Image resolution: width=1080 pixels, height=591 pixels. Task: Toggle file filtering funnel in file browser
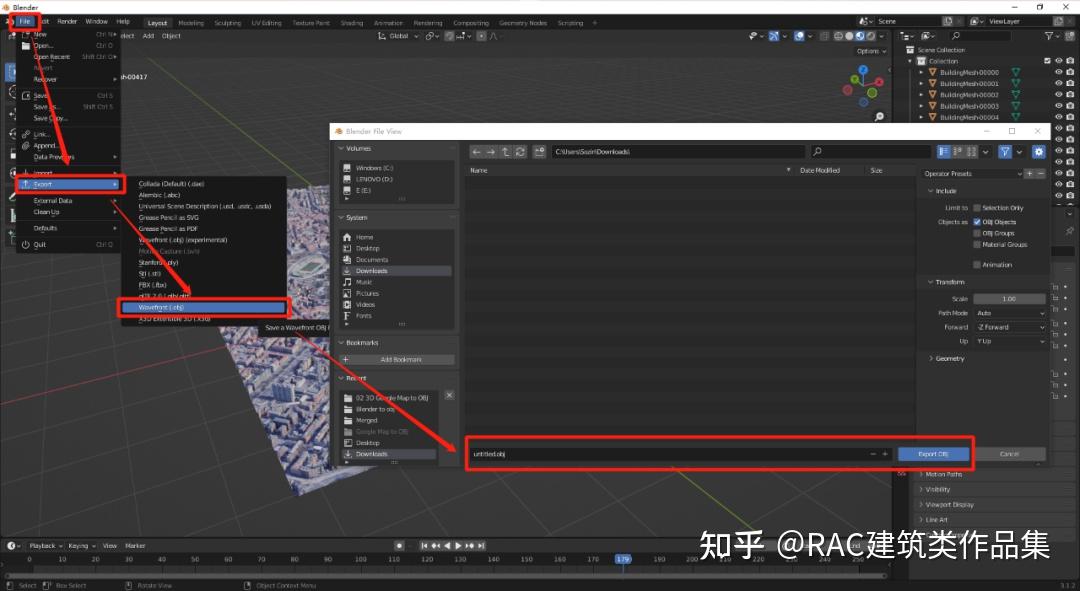[1005, 152]
